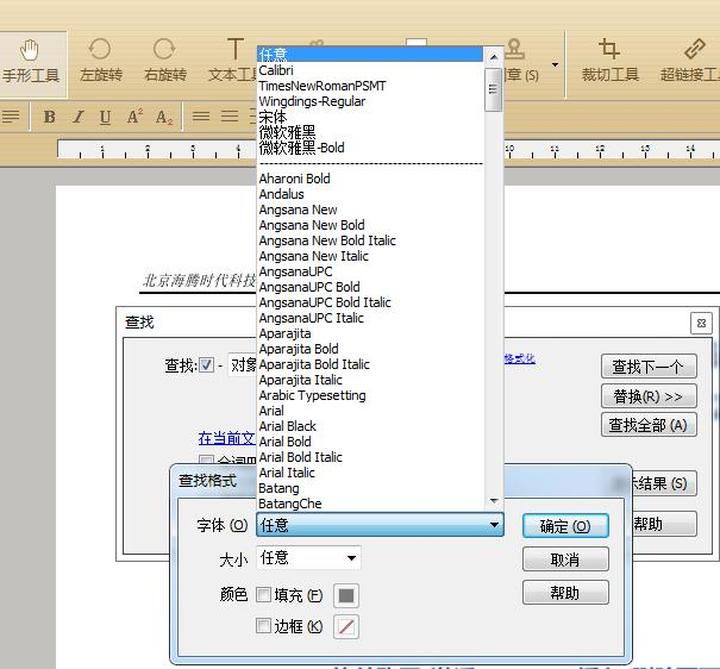Select AngsanaUPC font
The width and height of the screenshot is (720, 669).
coord(370,271)
